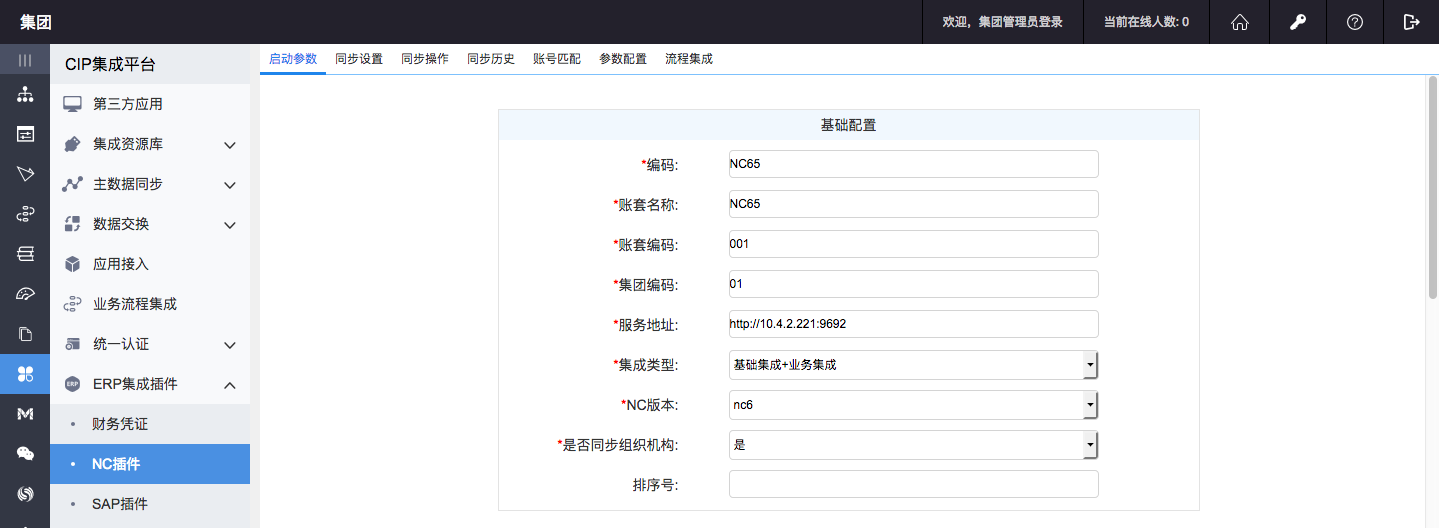Click the organization chart icon in left rail
Screen dimensions: 1439x528
[25, 95]
